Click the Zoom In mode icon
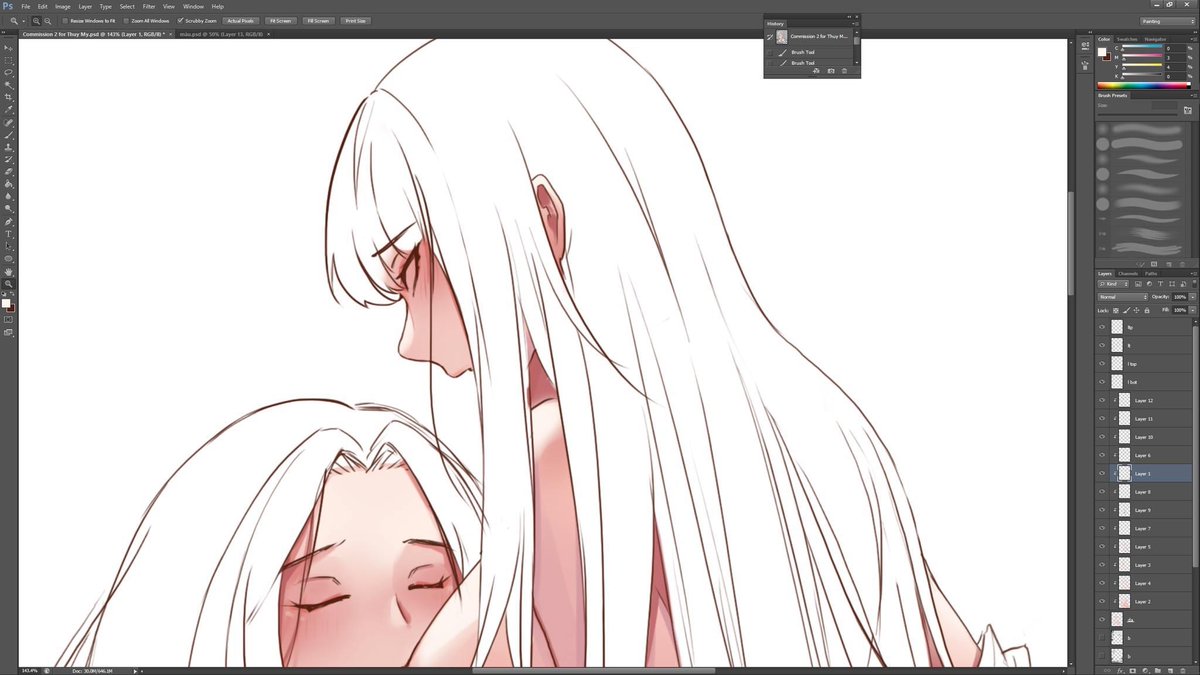This screenshot has height=675, width=1200. (x=37, y=20)
